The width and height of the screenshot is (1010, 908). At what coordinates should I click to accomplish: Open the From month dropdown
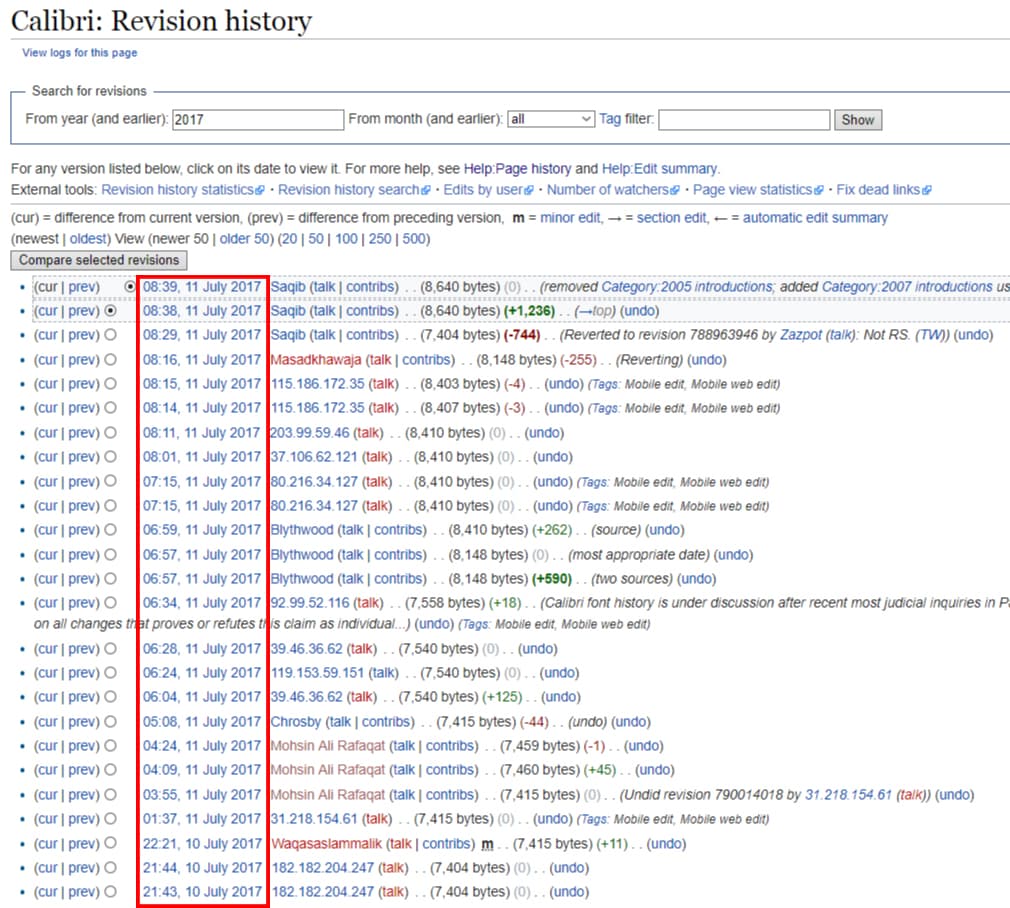551,119
